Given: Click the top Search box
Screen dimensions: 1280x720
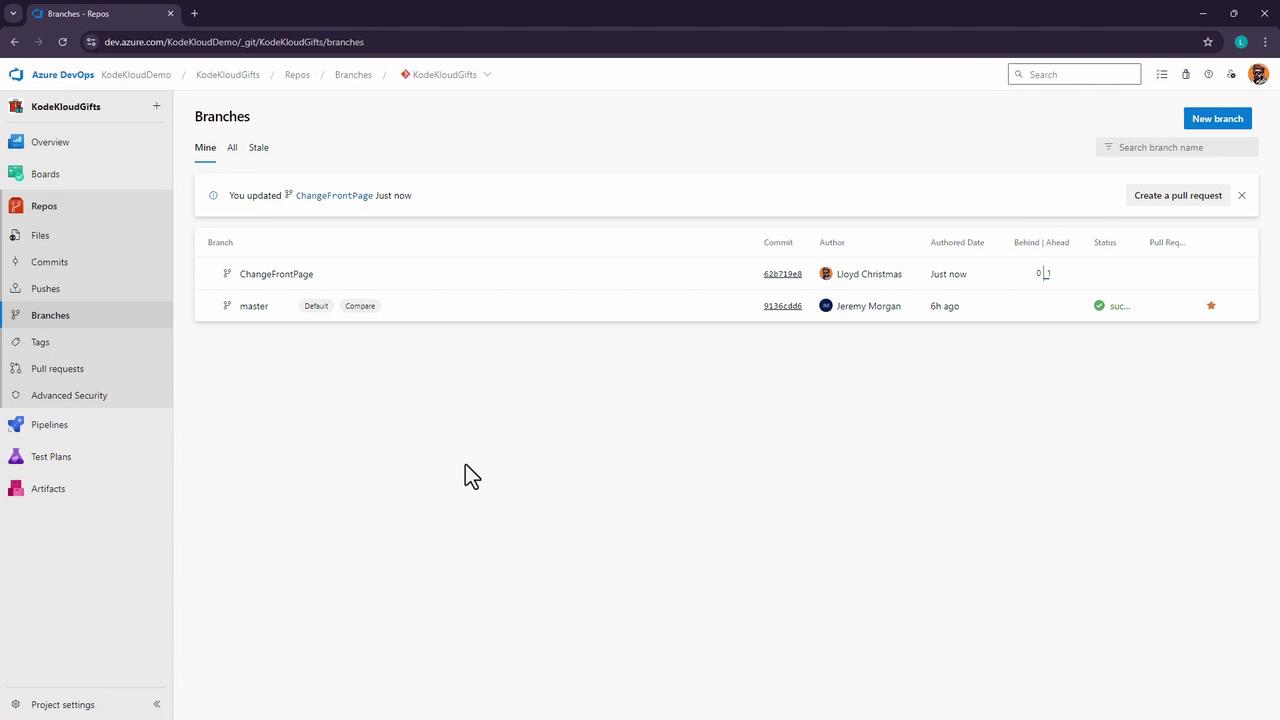Looking at the screenshot, I should [x=1074, y=74].
